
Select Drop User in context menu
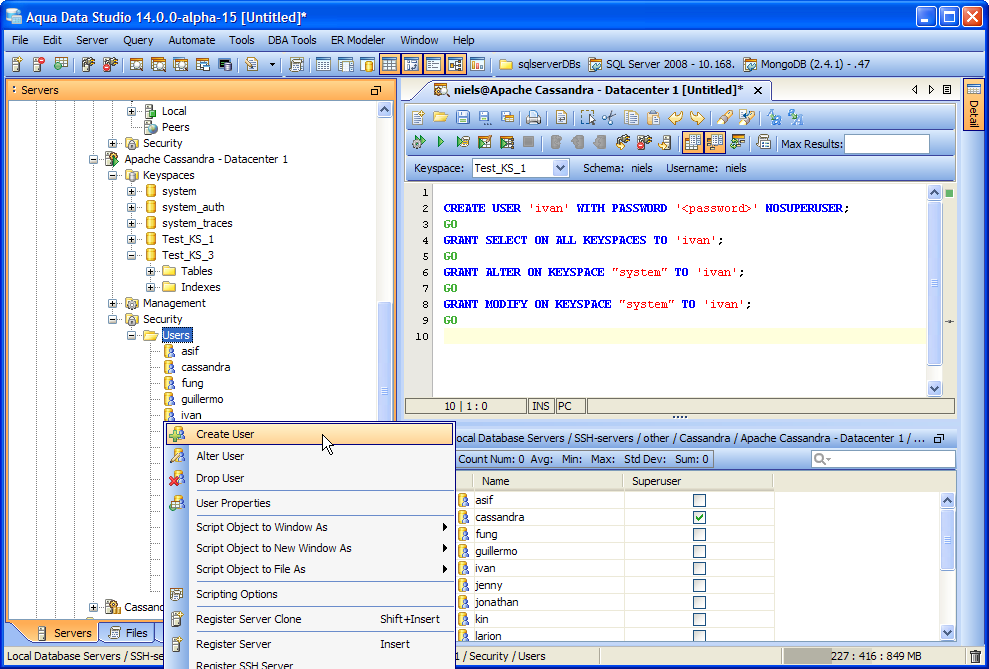click(220, 478)
